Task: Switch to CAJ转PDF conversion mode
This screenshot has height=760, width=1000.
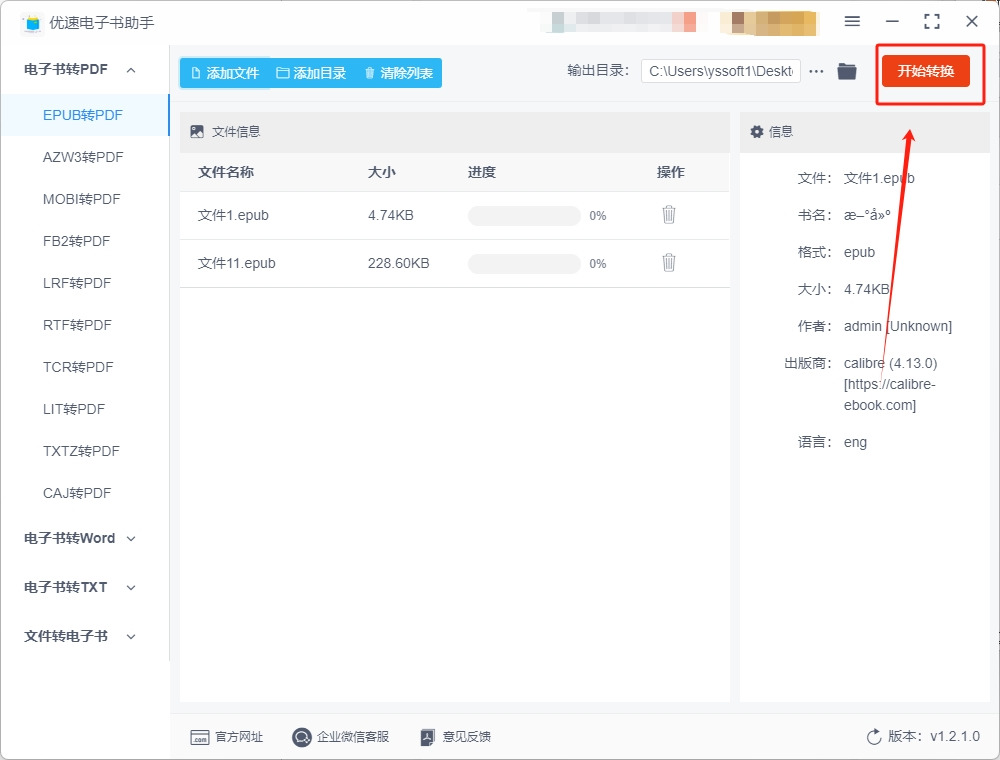Action: [77, 493]
